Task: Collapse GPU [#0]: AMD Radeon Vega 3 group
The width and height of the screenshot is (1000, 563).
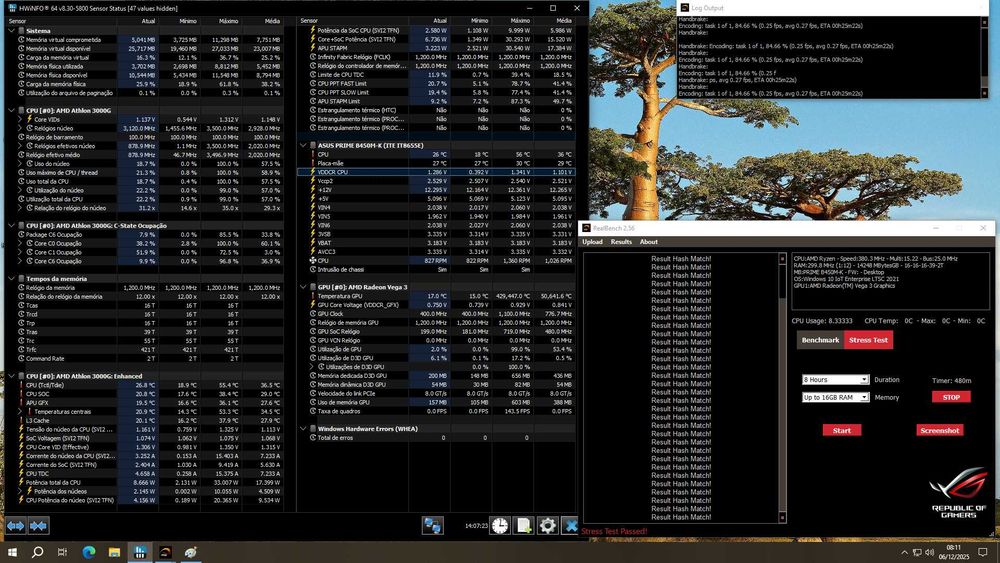Action: (304, 287)
